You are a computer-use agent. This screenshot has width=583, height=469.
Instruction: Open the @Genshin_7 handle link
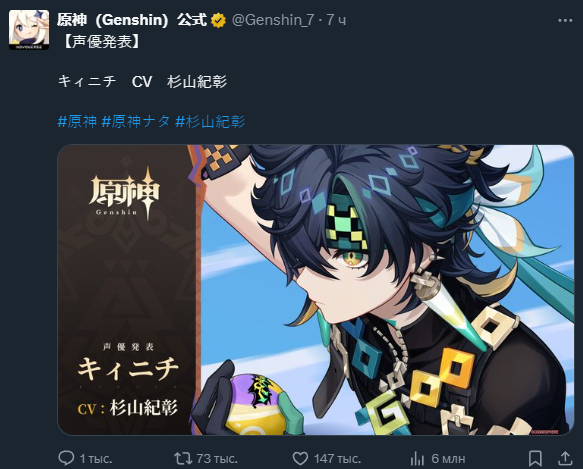tap(273, 20)
